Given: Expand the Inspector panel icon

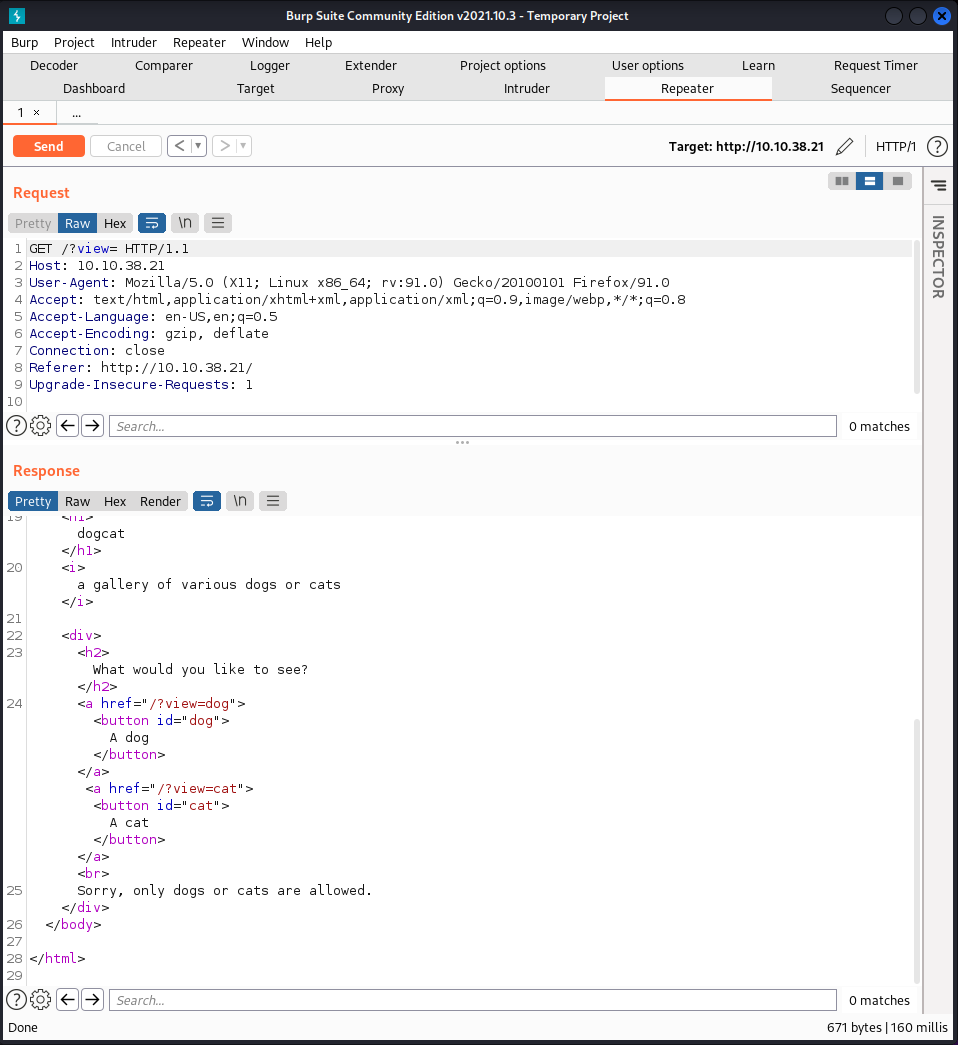Looking at the screenshot, I should tap(939, 185).
